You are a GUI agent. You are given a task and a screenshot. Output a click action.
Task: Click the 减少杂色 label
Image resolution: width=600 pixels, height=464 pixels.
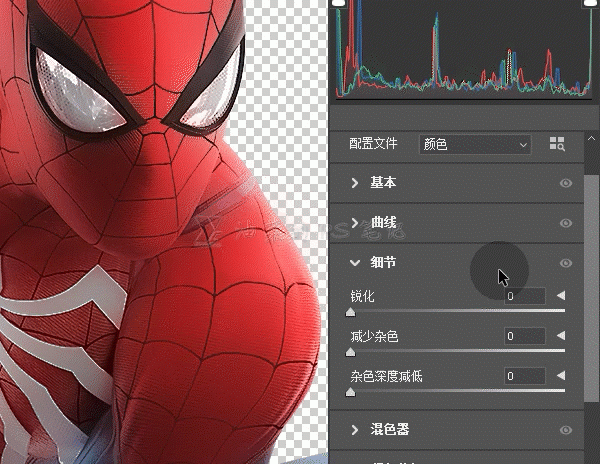click(x=374, y=336)
